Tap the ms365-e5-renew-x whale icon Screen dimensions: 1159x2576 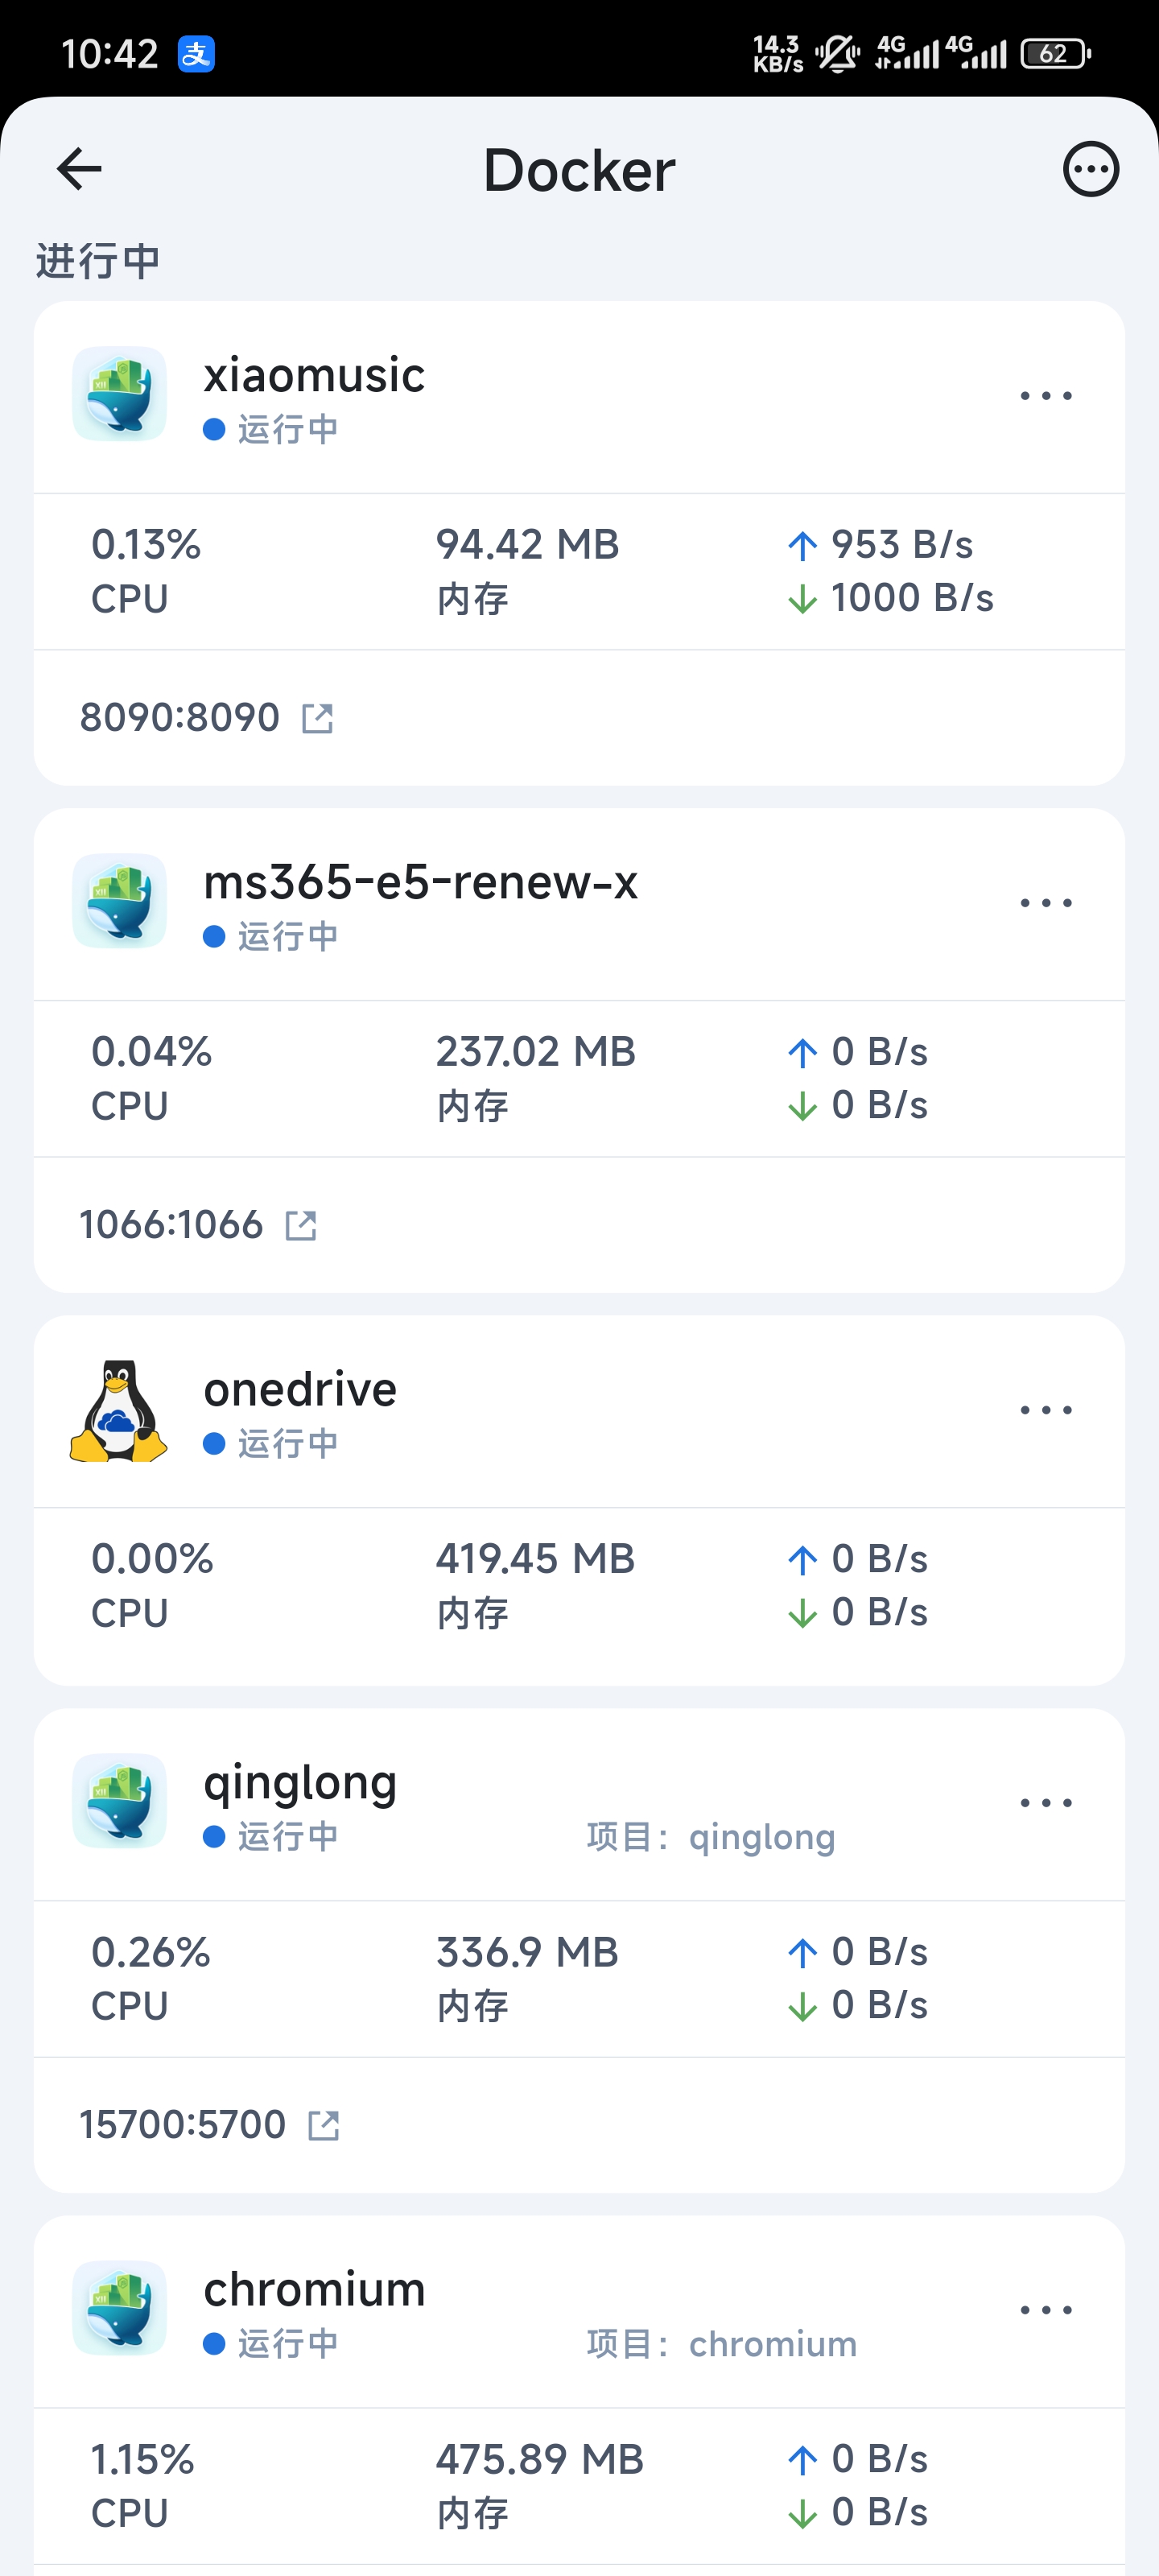[119, 901]
